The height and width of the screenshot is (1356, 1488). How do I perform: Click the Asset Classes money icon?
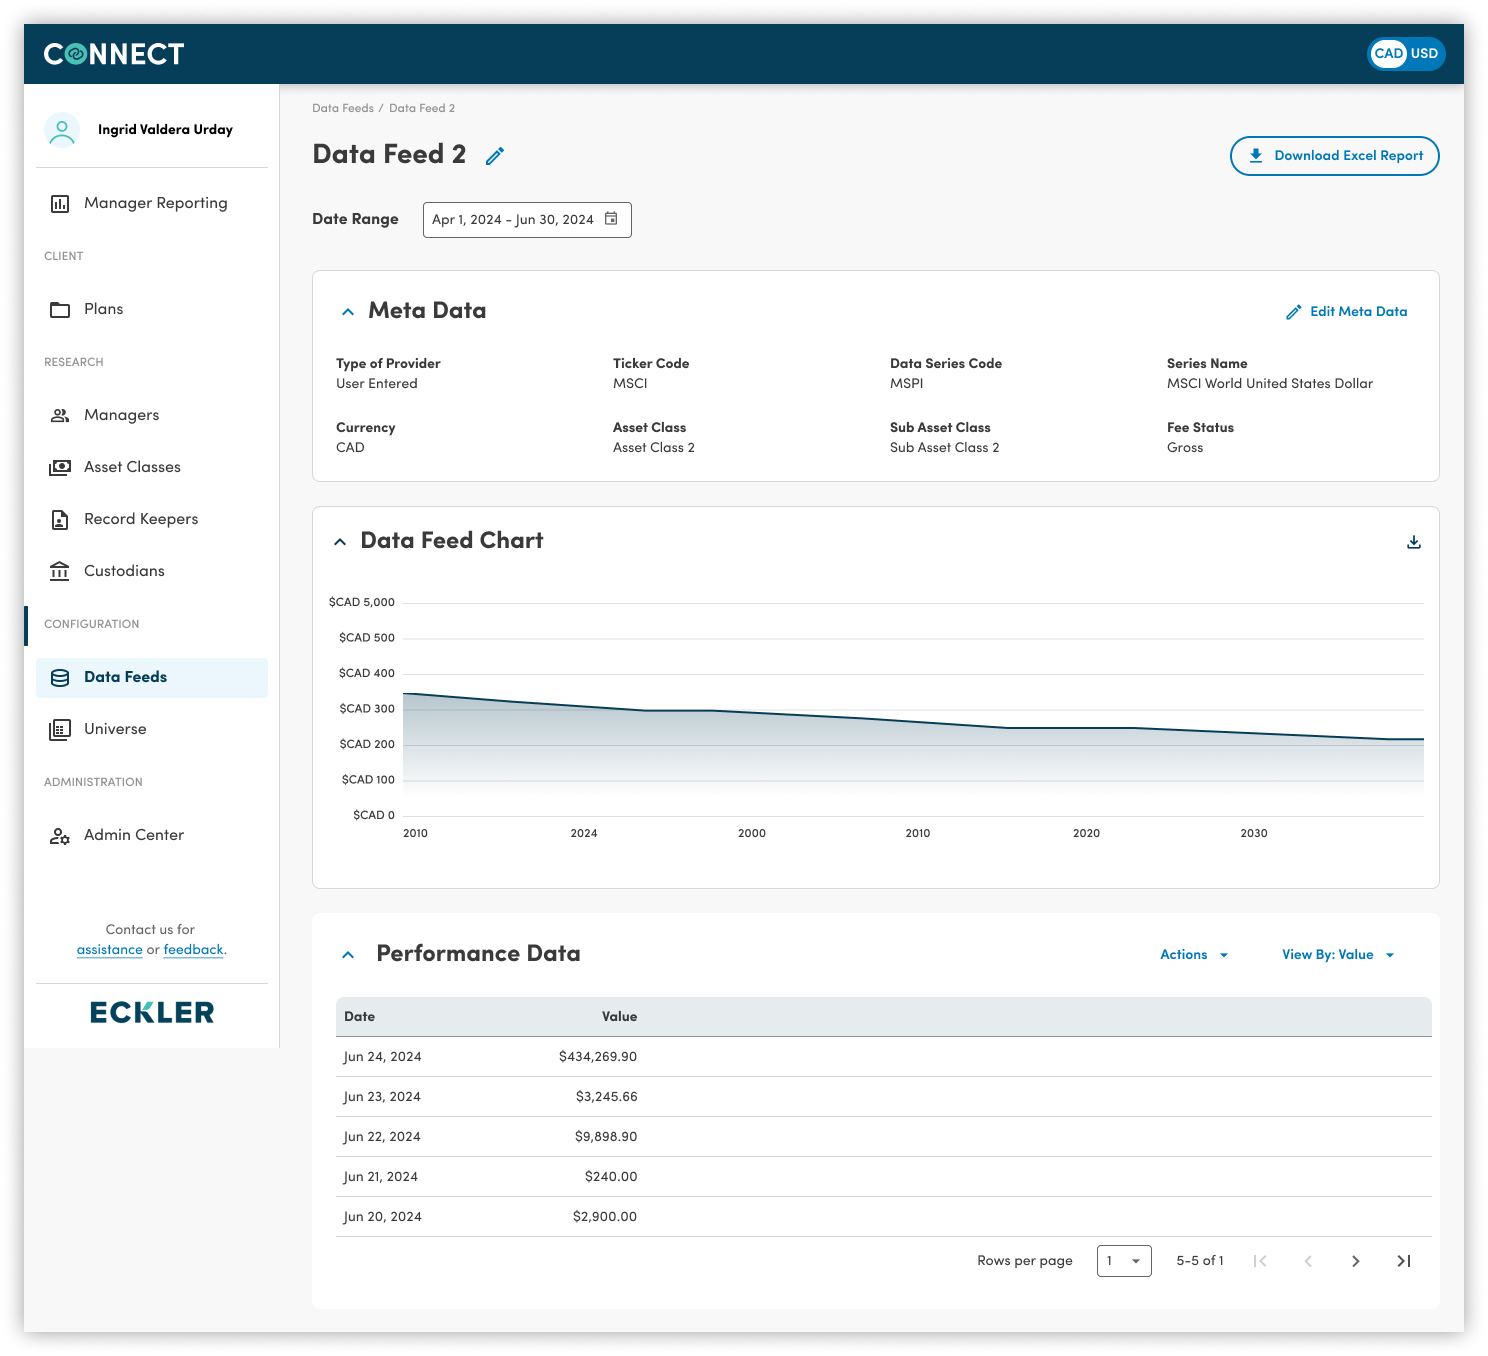coord(60,467)
